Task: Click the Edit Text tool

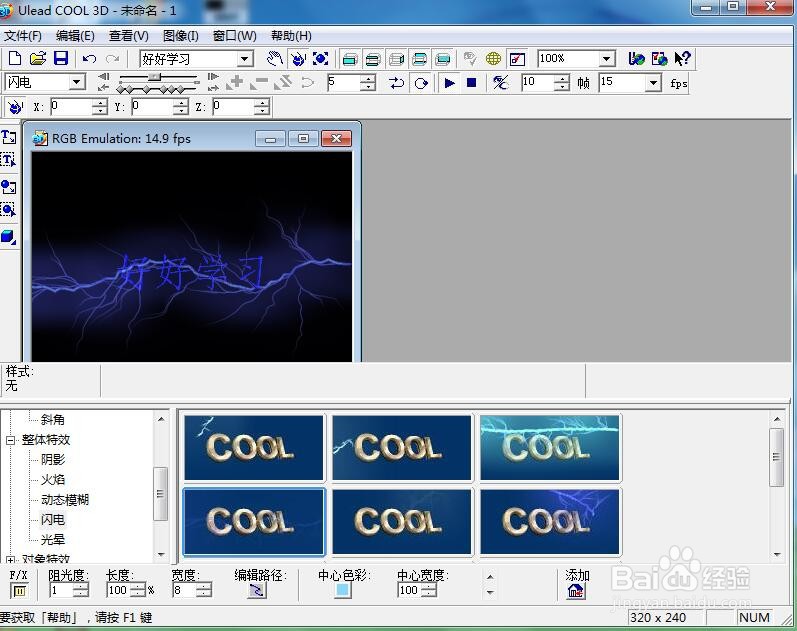Action: tap(9, 161)
